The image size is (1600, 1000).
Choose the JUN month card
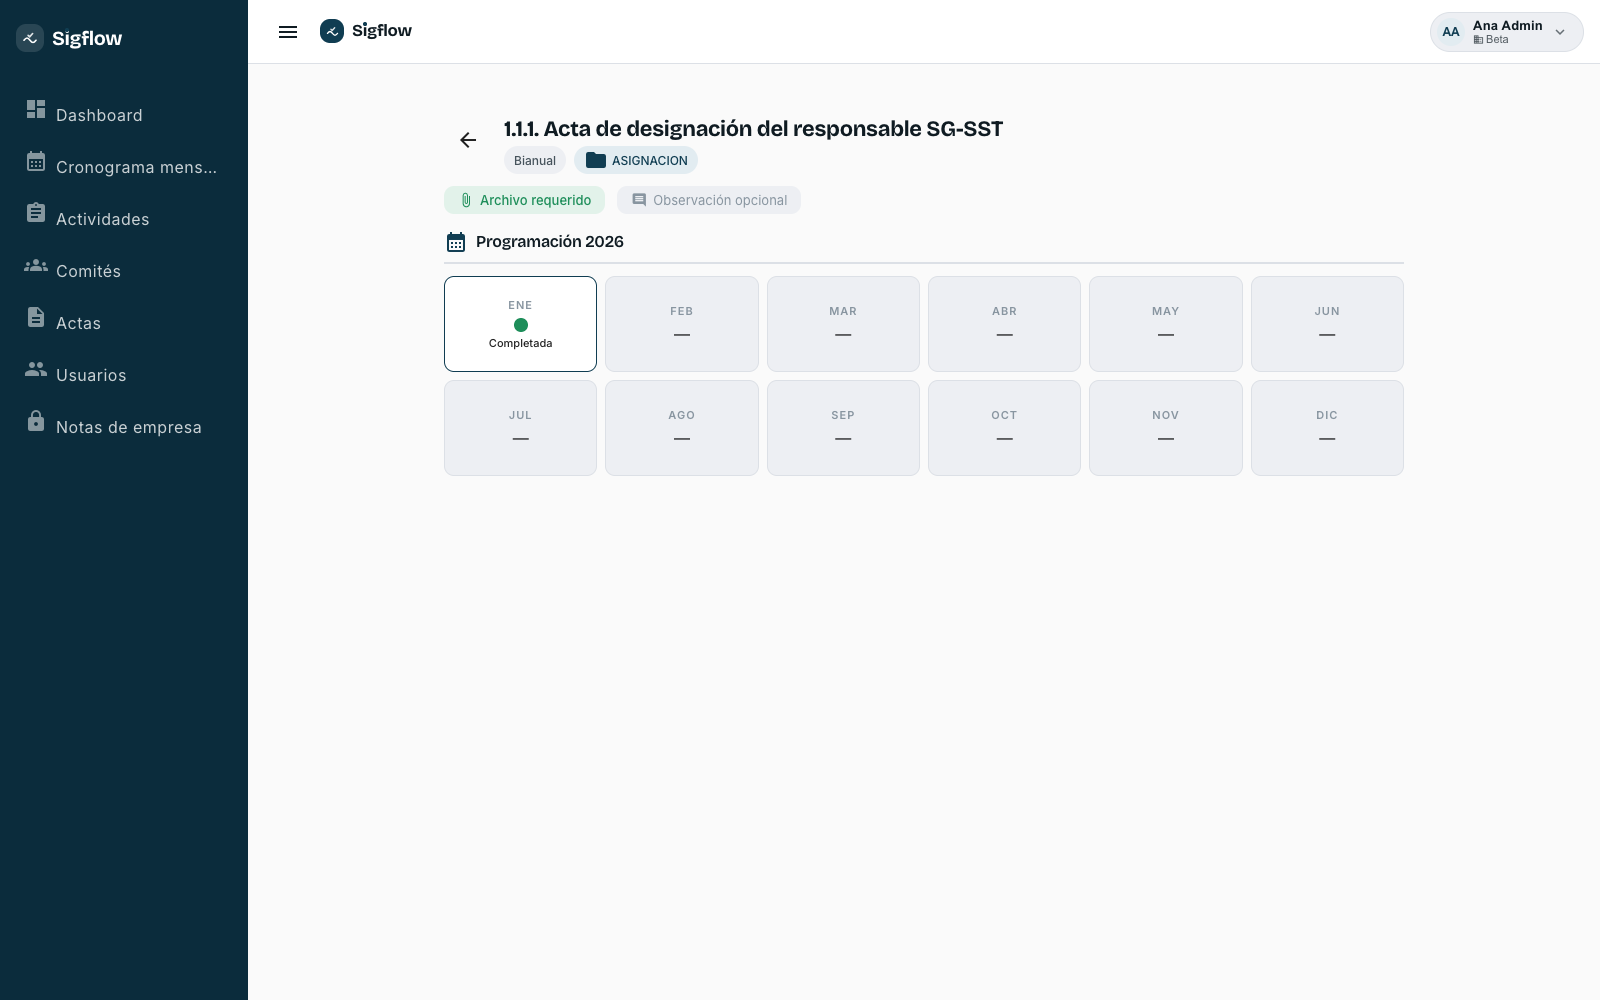tap(1327, 324)
